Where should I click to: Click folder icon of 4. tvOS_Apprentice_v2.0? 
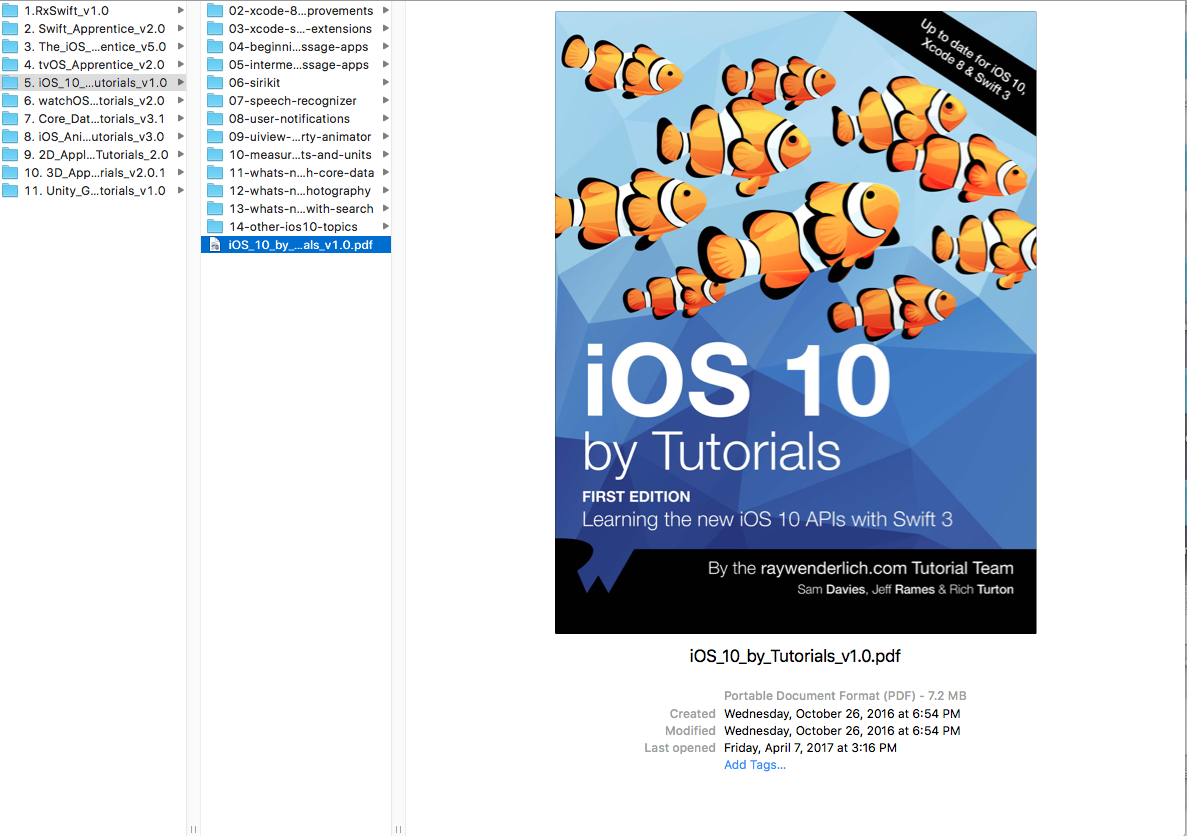click(x=10, y=64)
